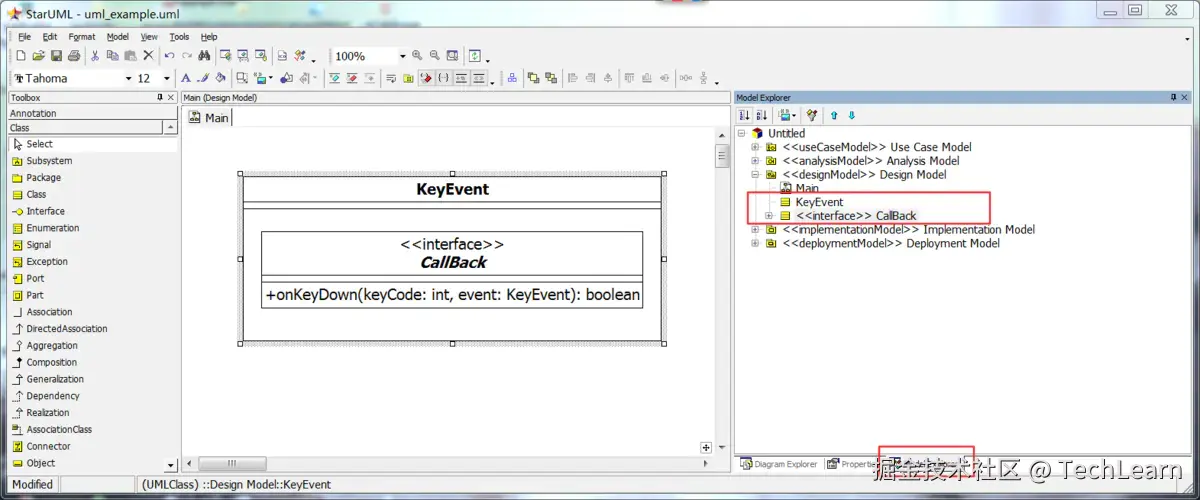Open the font size 12 dropdown
The width and height of the screenshot is (1200, 500).
pyautogui.click(x=166, y=78)
